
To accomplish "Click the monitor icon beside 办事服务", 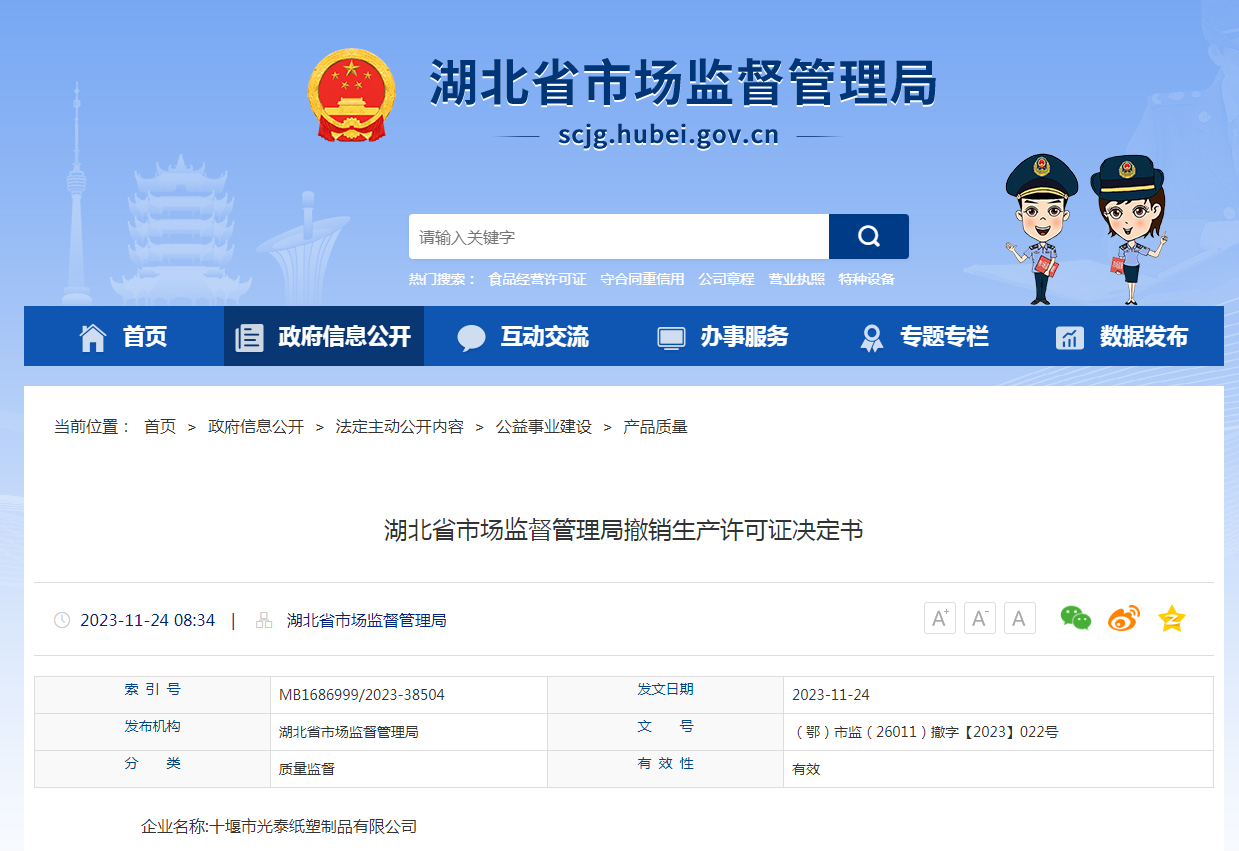I will pyautogui.click(x=671, y=338).
